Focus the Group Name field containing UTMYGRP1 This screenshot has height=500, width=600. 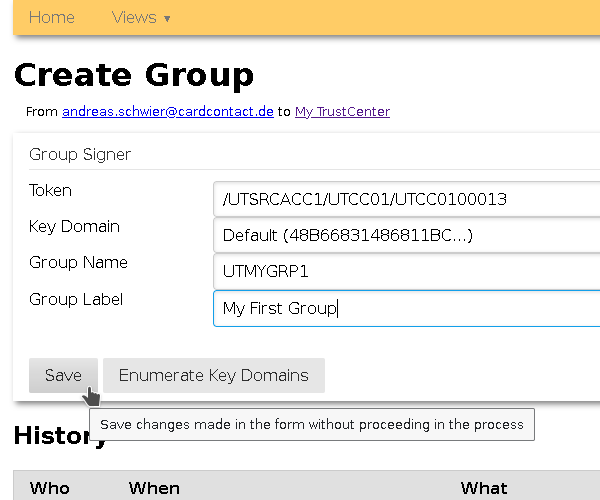pyautogui.click(x=406, y=271)
